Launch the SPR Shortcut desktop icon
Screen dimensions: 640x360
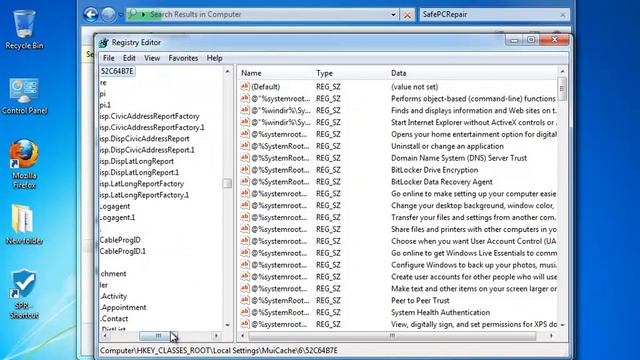[x=24, y=294]
